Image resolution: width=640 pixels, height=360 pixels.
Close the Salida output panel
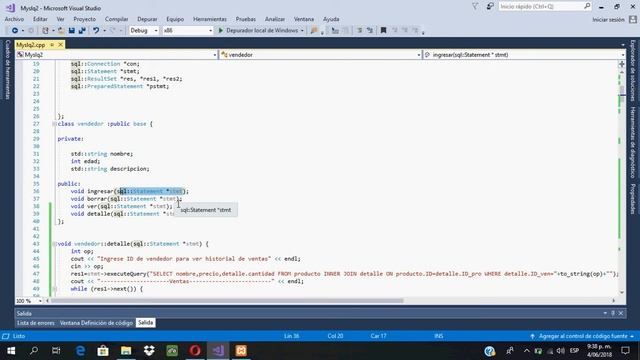(621, 313)
